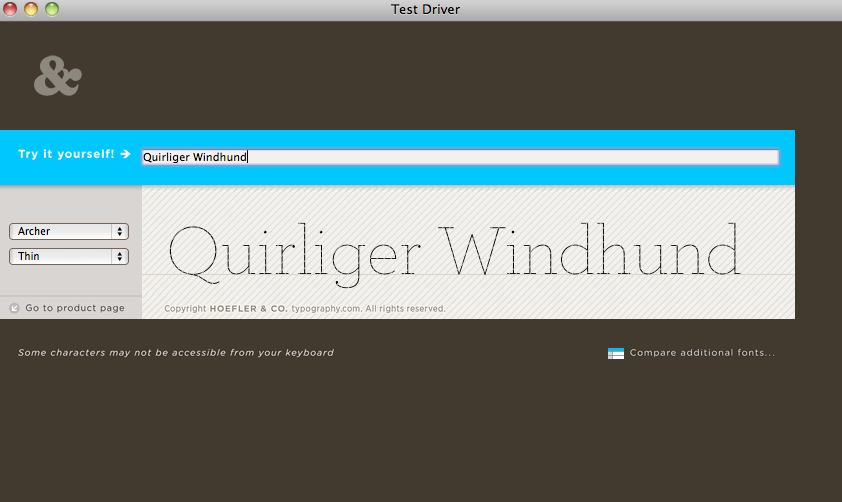Click the Go to product page link
The image size is (842, 502).
75,308
